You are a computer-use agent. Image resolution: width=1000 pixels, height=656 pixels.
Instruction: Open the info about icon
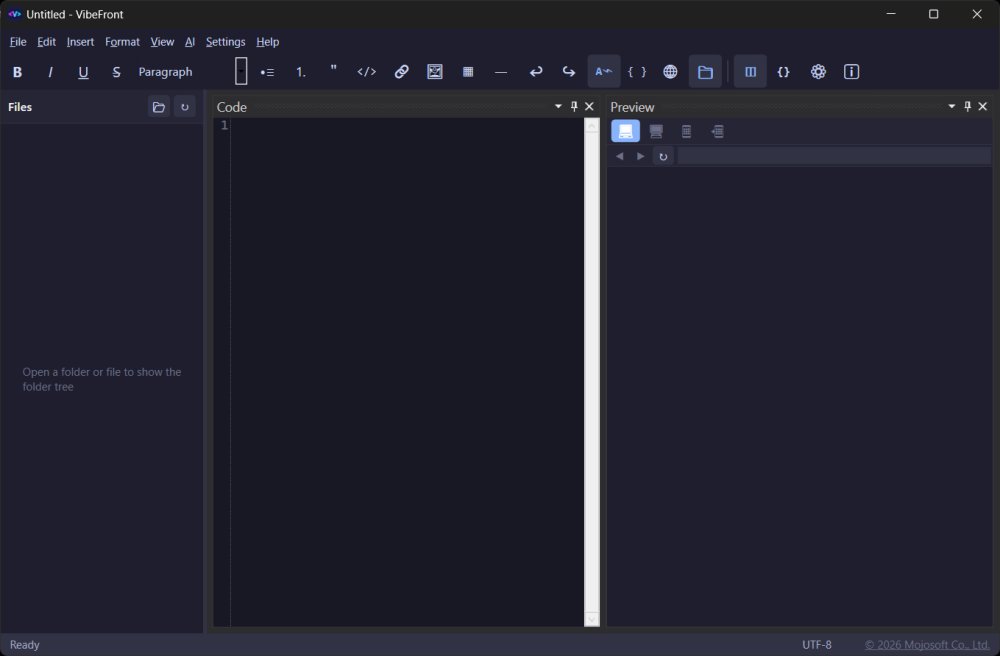pos(851,72)
